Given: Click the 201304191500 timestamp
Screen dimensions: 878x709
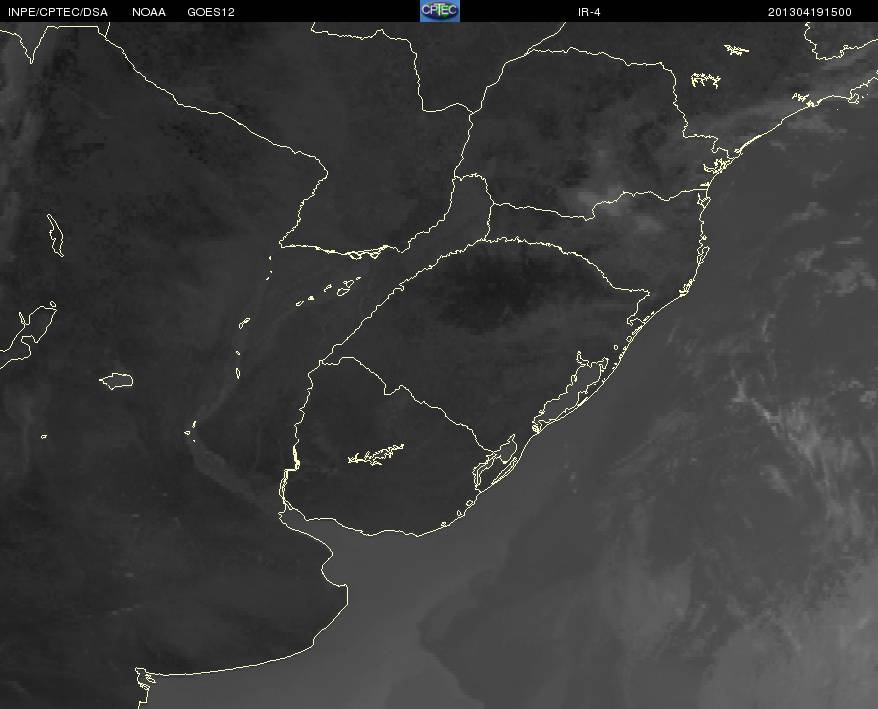Looking at the screenshot, I should point(810,12).
